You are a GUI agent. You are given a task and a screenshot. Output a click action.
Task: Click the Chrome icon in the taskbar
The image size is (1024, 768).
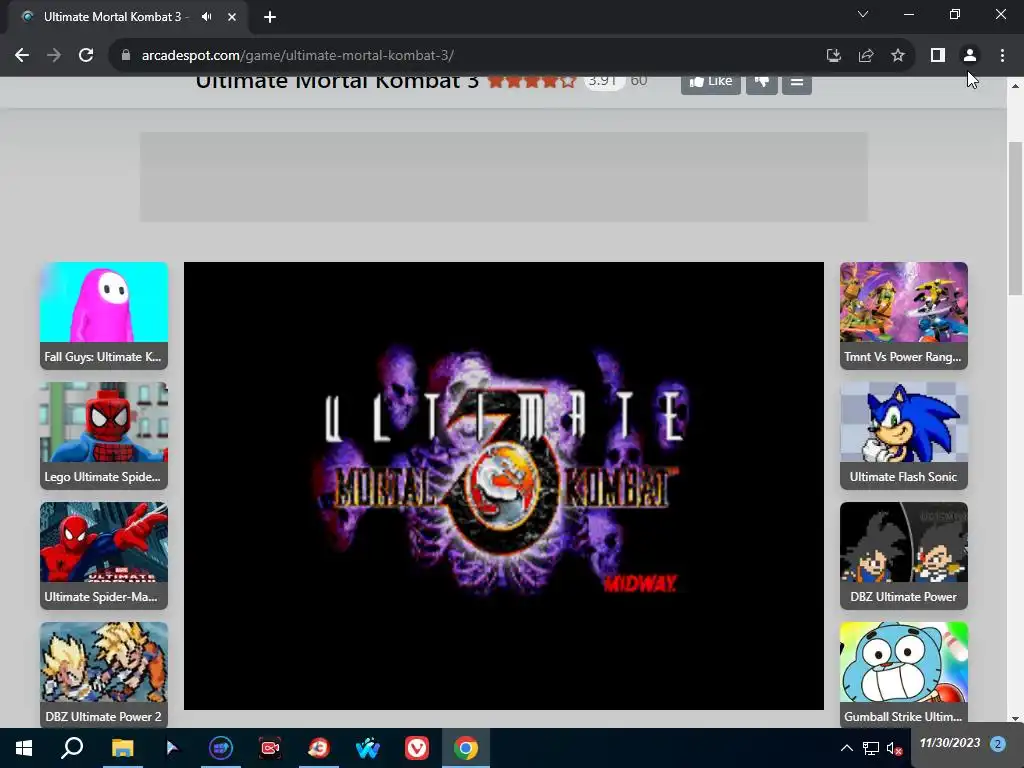466,748
